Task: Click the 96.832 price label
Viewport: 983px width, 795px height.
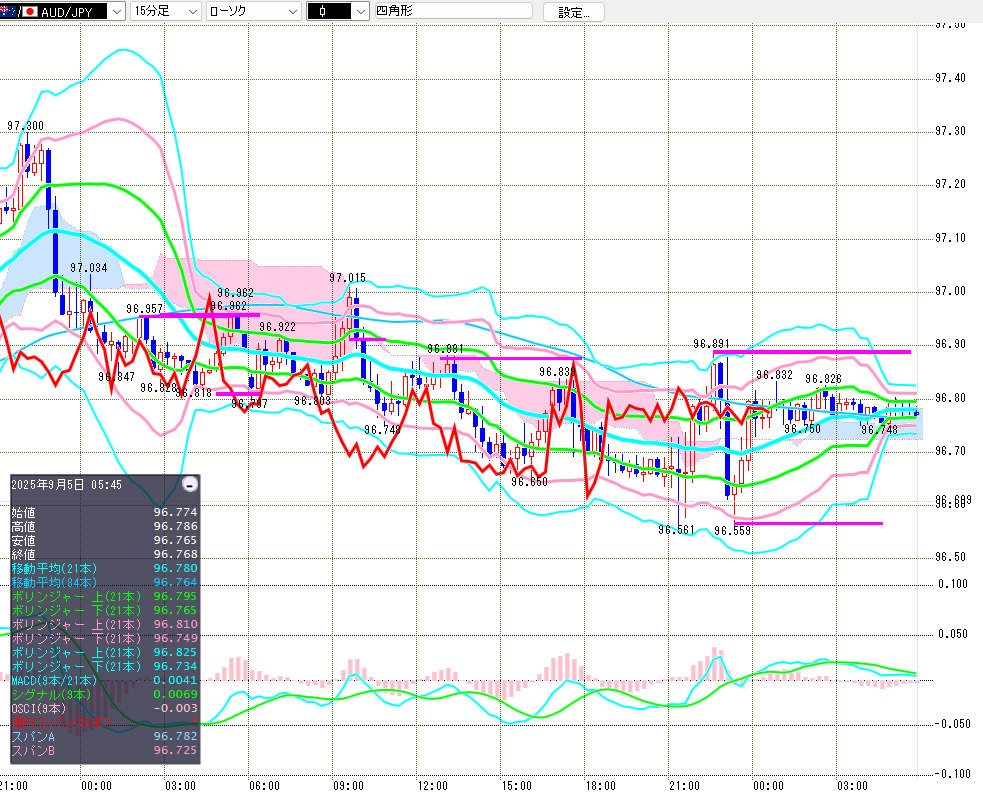Action: pos(774,375)
